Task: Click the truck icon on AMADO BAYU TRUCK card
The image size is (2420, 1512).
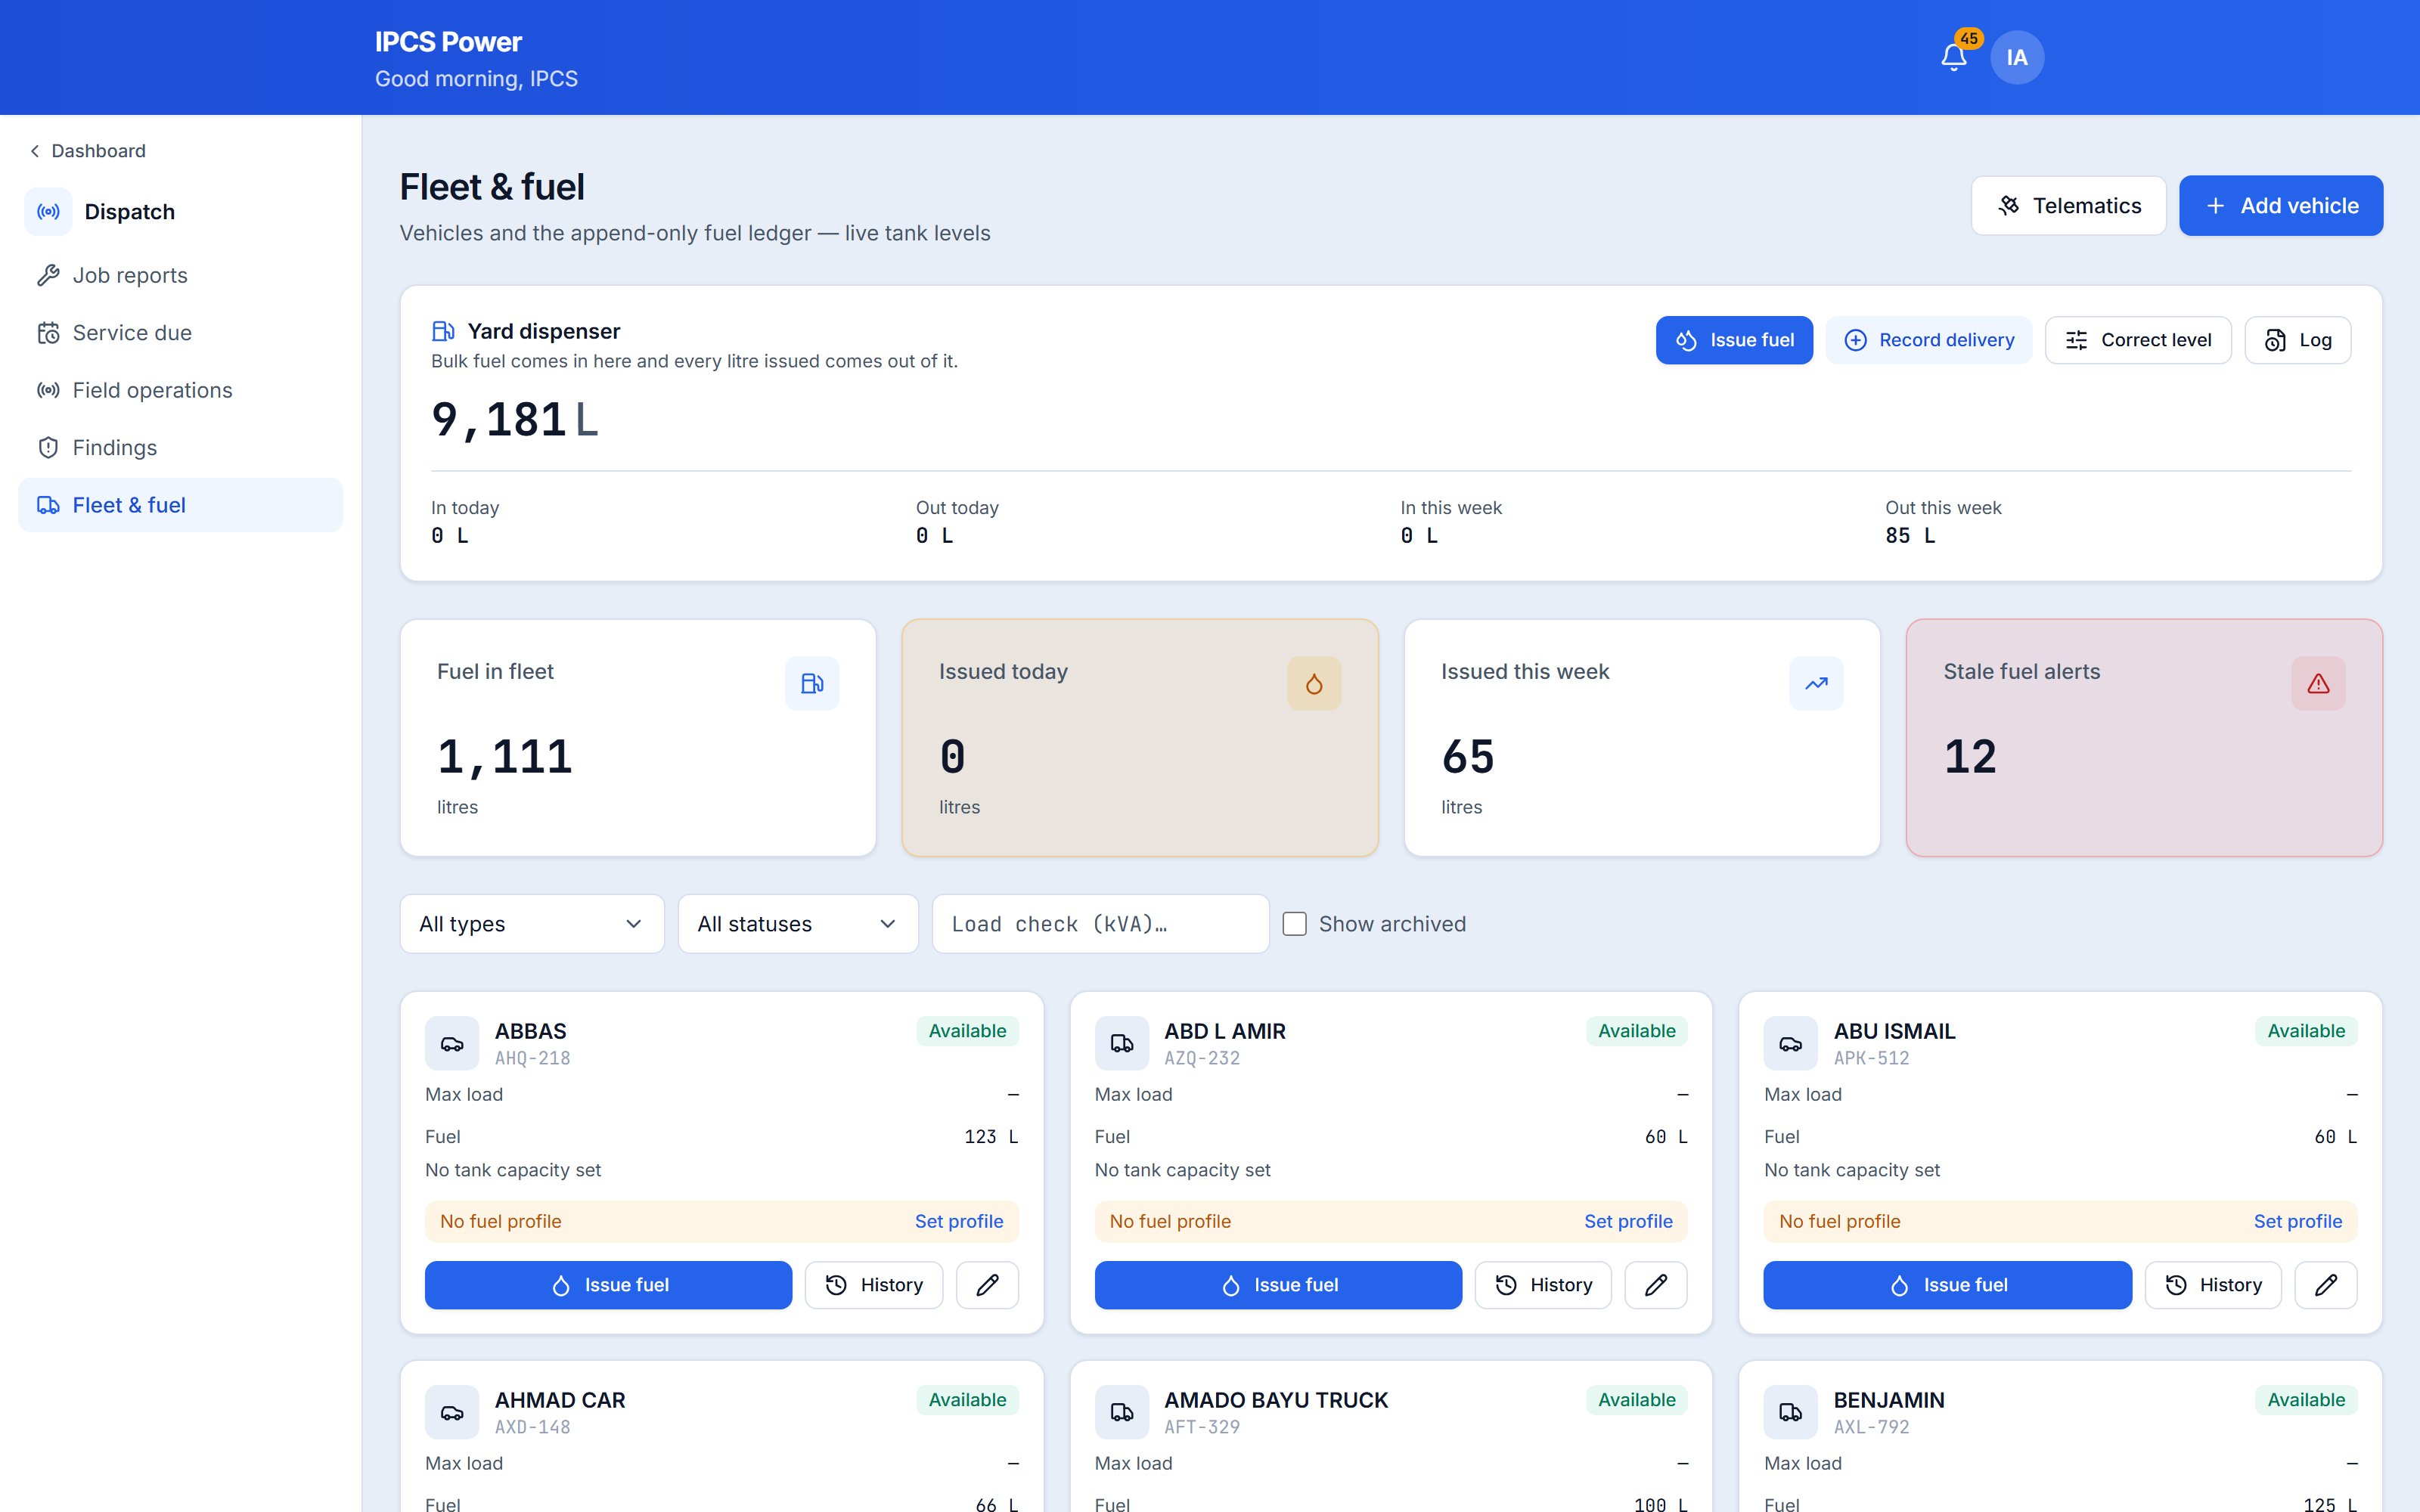Action: pyautogui.click(x=1121, y=1412)
